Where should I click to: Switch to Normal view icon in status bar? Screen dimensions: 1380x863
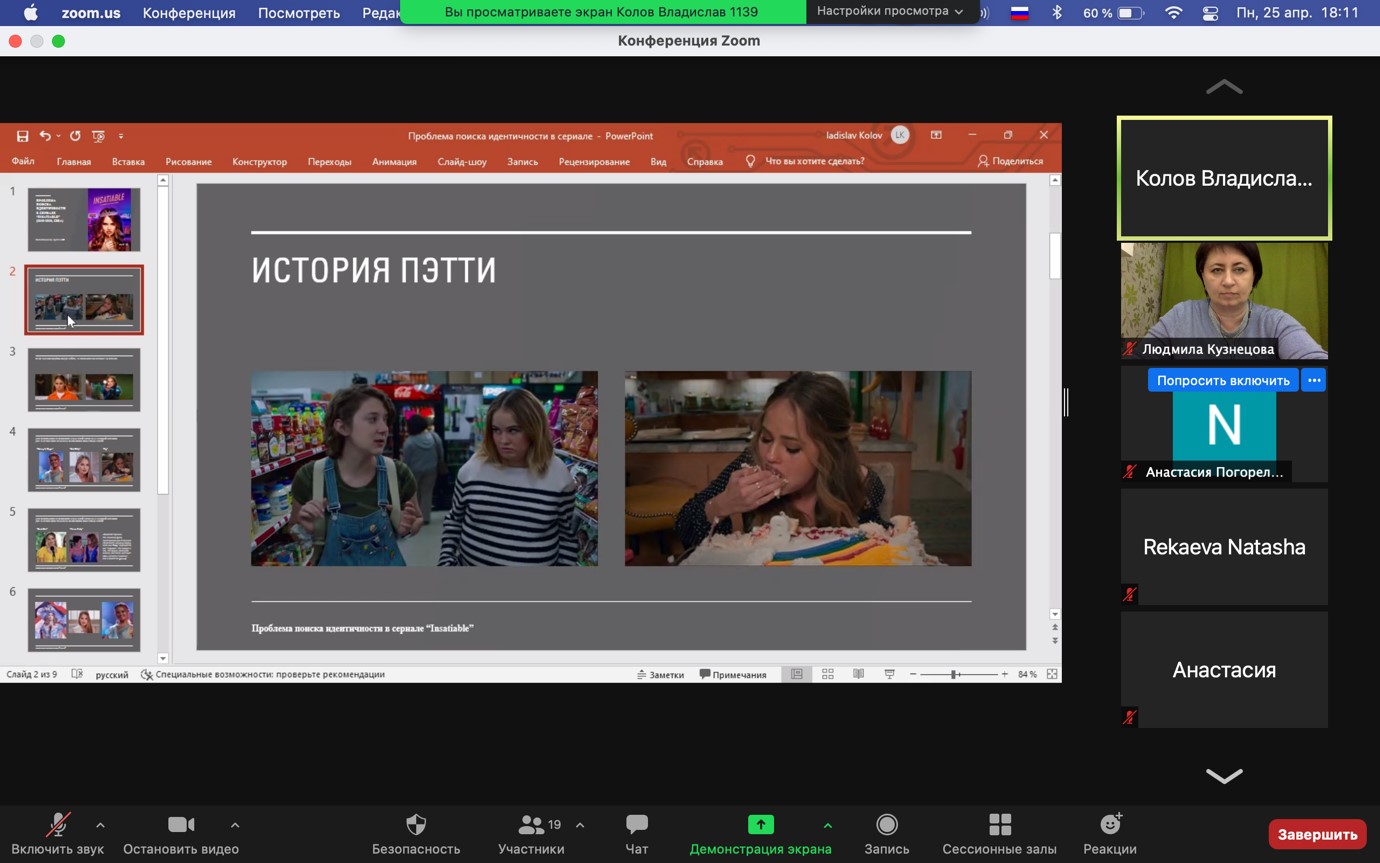pyautogui.click(x=797, y=674)
